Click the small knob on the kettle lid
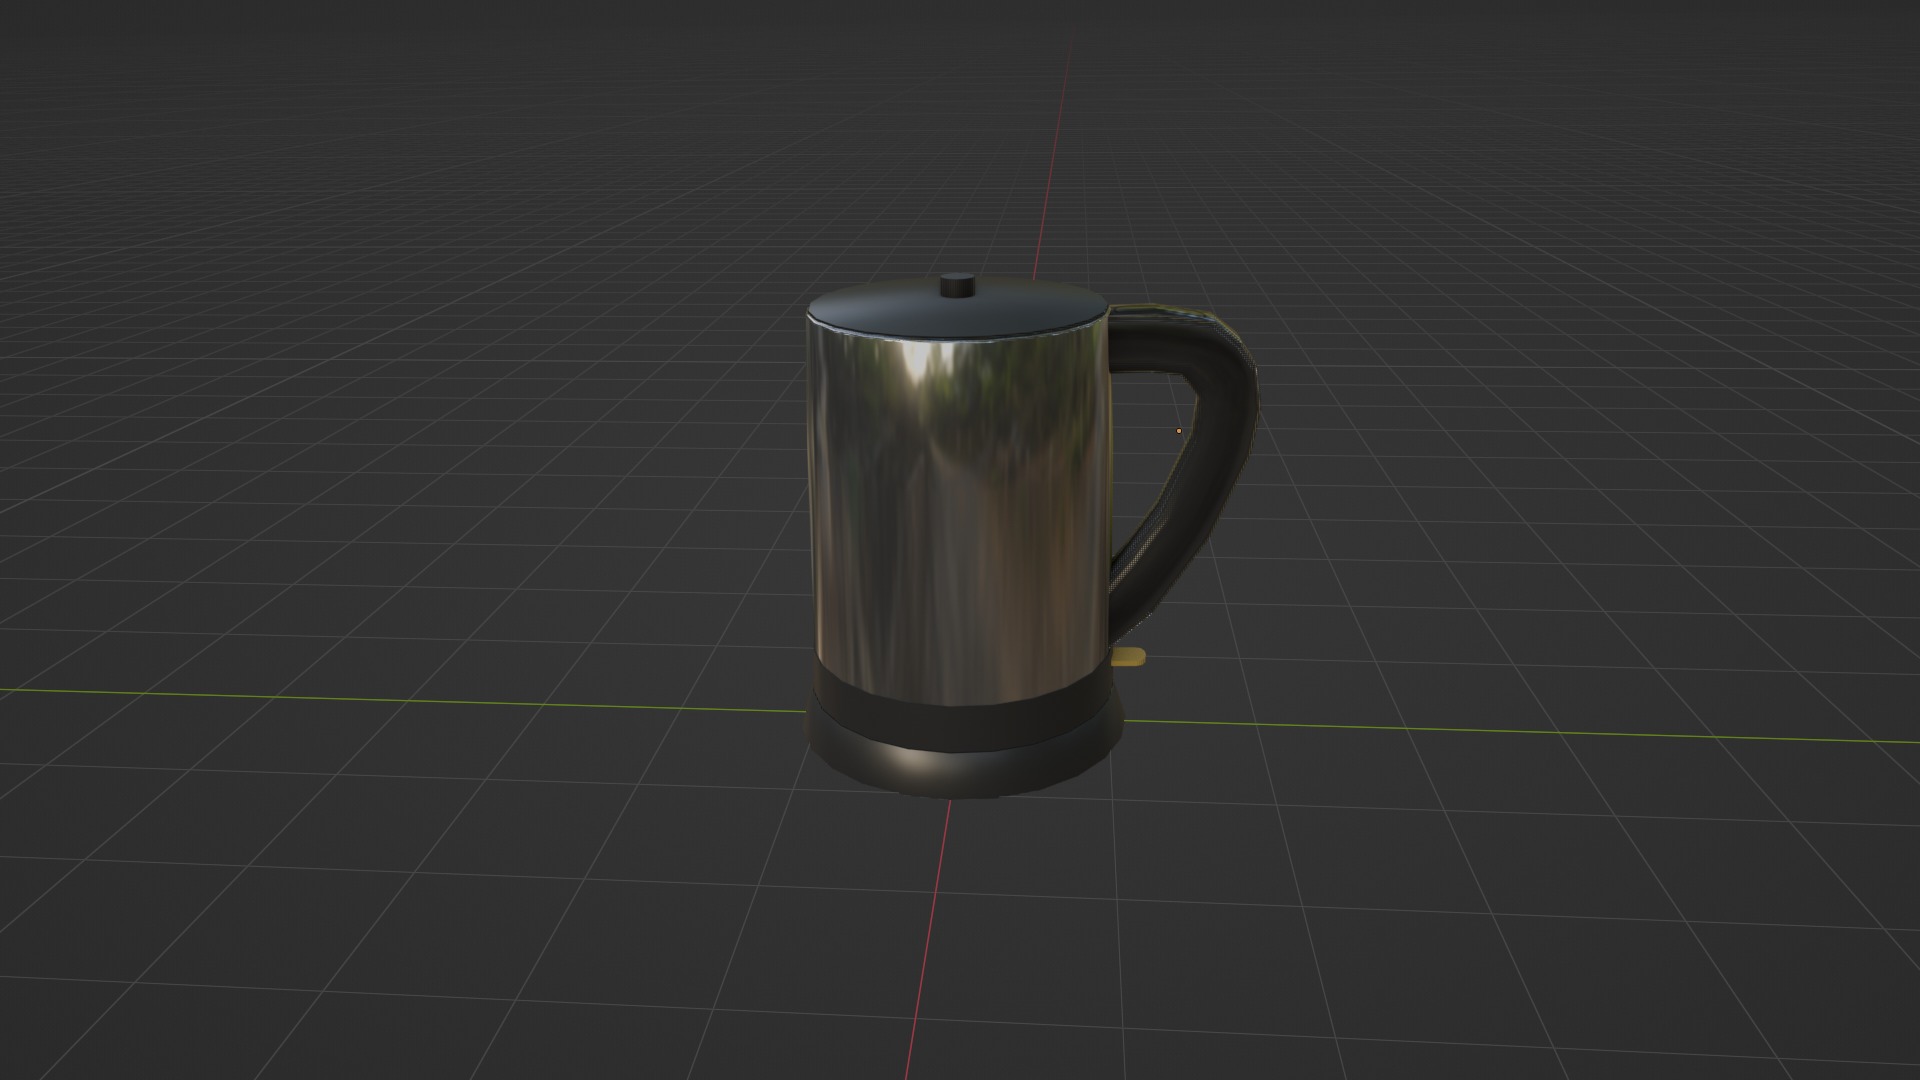Screen dimensions: 1920x1080 (959, 284)
